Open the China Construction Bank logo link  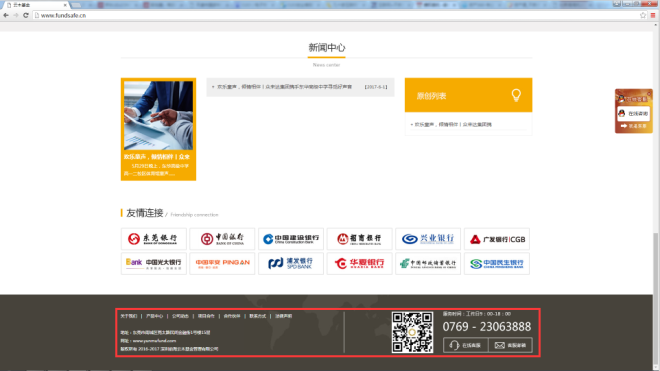click(291, 239)
